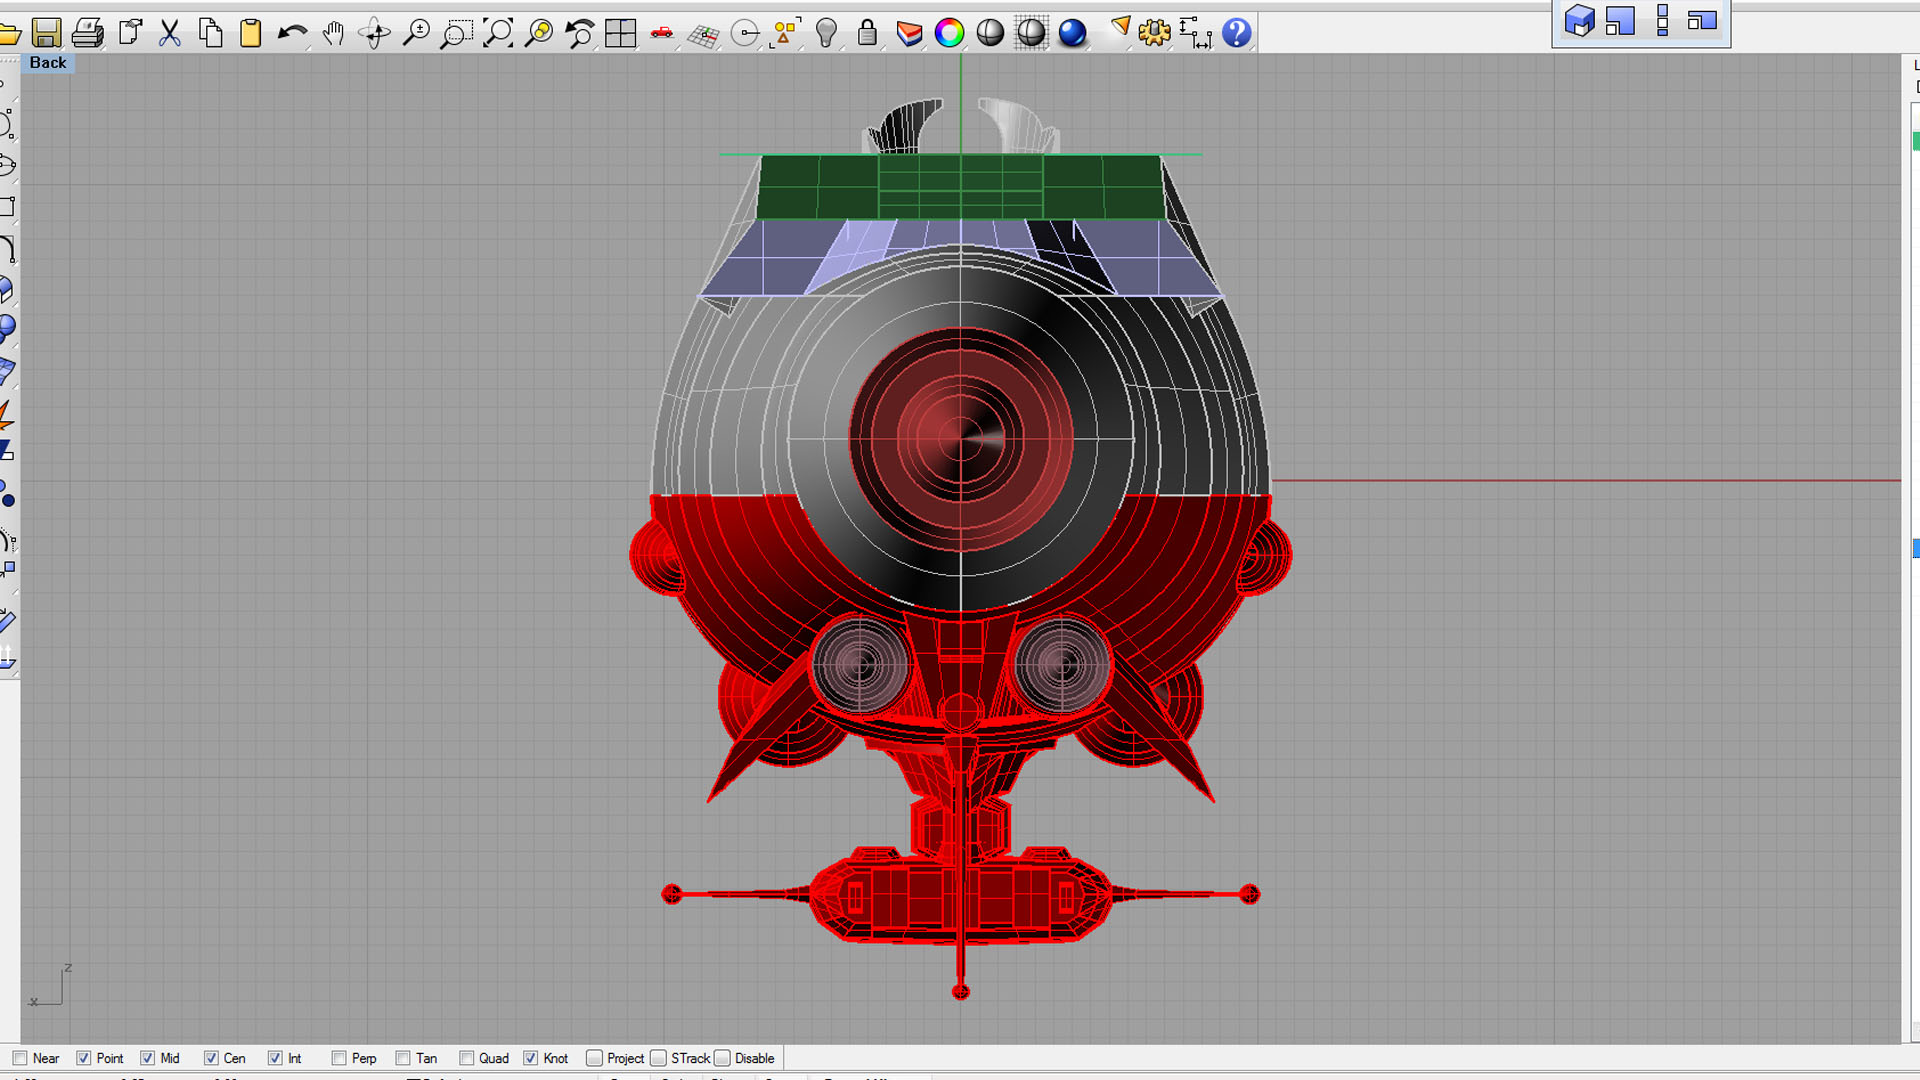Select the Ellipse tool in sidebar
Screen dimensions: 1920x1080
coord(6,165)
